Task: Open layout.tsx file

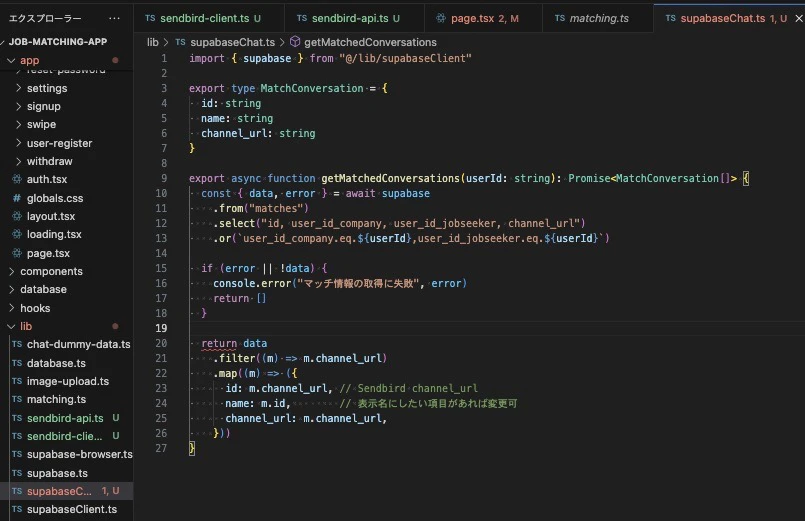Action: point(51,216)
